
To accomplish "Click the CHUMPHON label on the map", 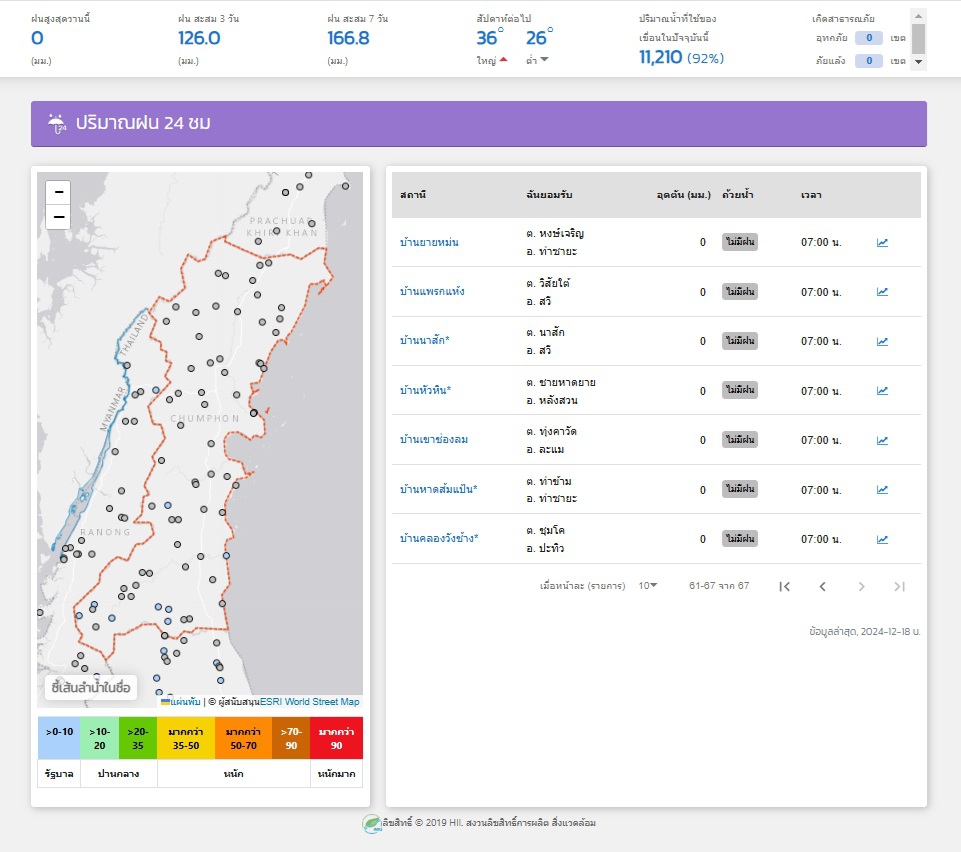I will pos(205,419).
